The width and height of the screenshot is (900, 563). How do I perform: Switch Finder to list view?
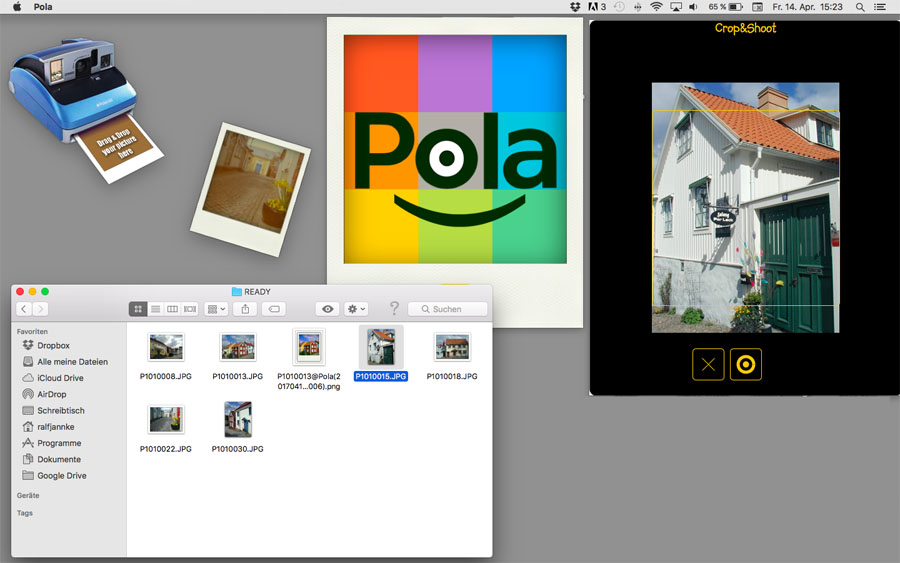point(155,309)
